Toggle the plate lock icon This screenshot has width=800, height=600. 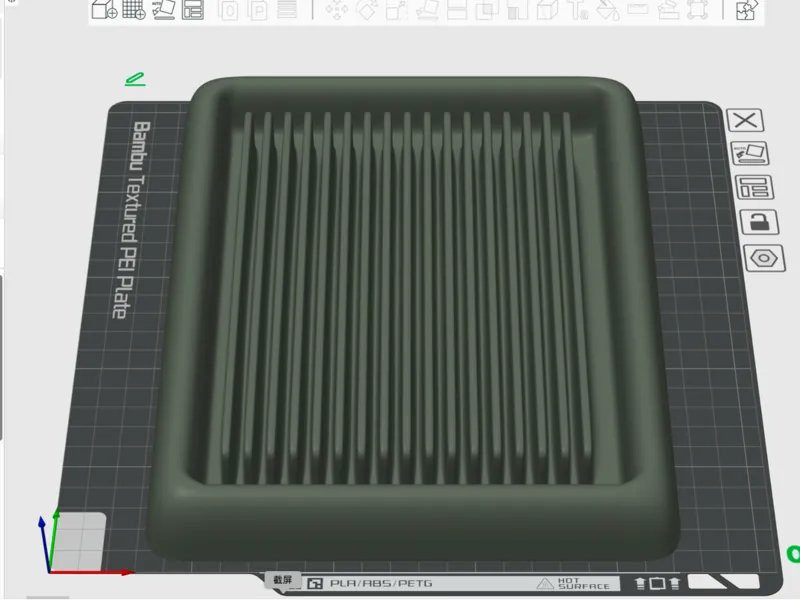click(x=759, y=222)
